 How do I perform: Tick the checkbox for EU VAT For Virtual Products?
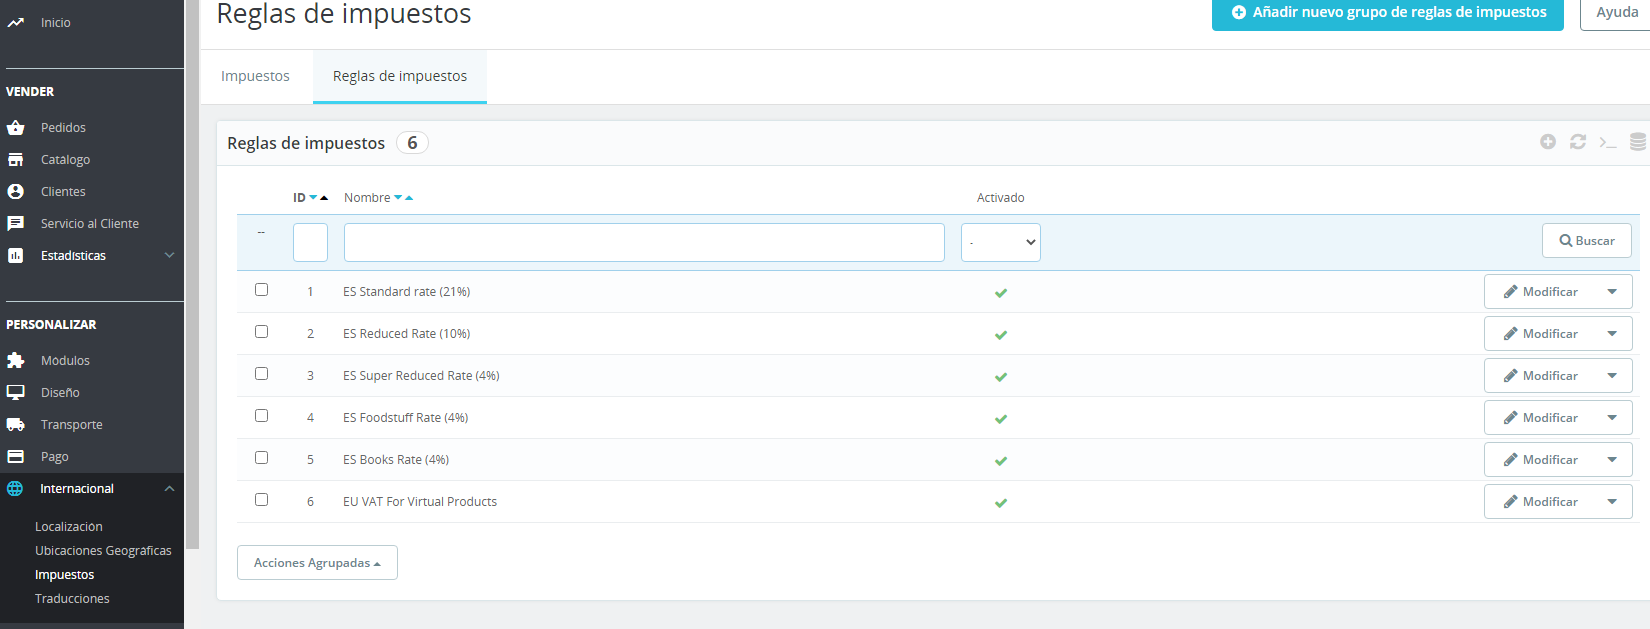(262, 500)
